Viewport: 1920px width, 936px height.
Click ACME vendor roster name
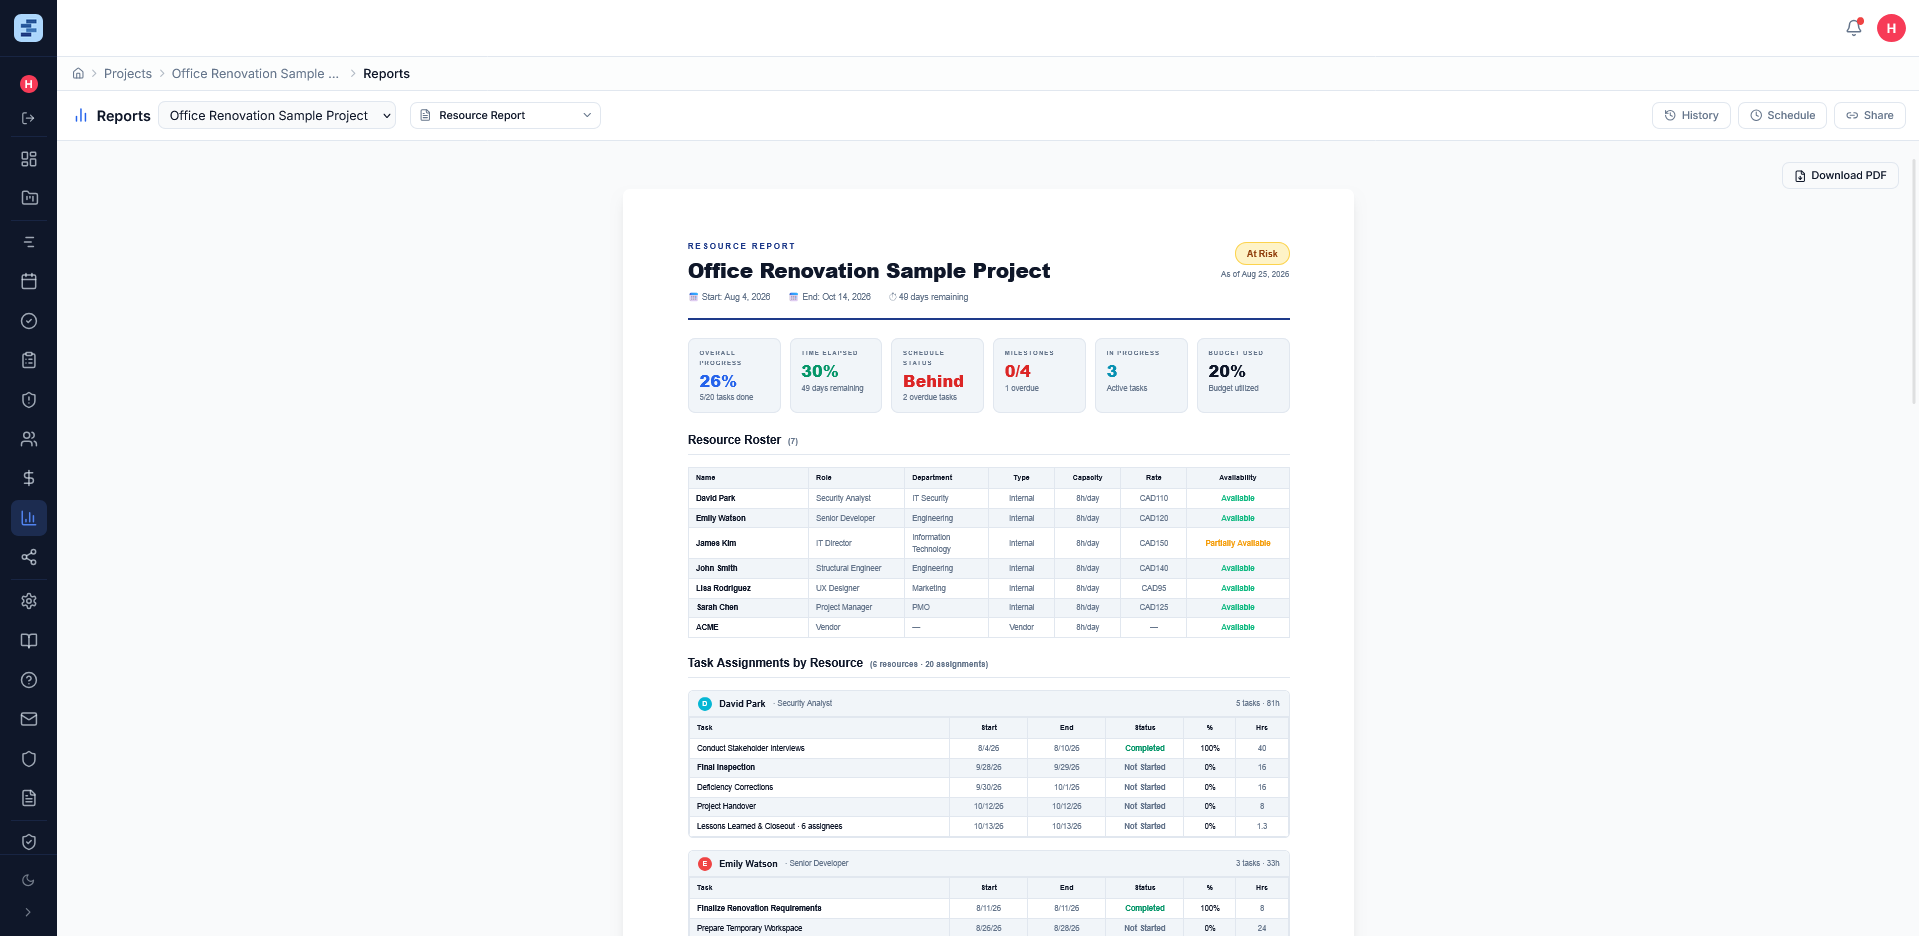[707, 627]
